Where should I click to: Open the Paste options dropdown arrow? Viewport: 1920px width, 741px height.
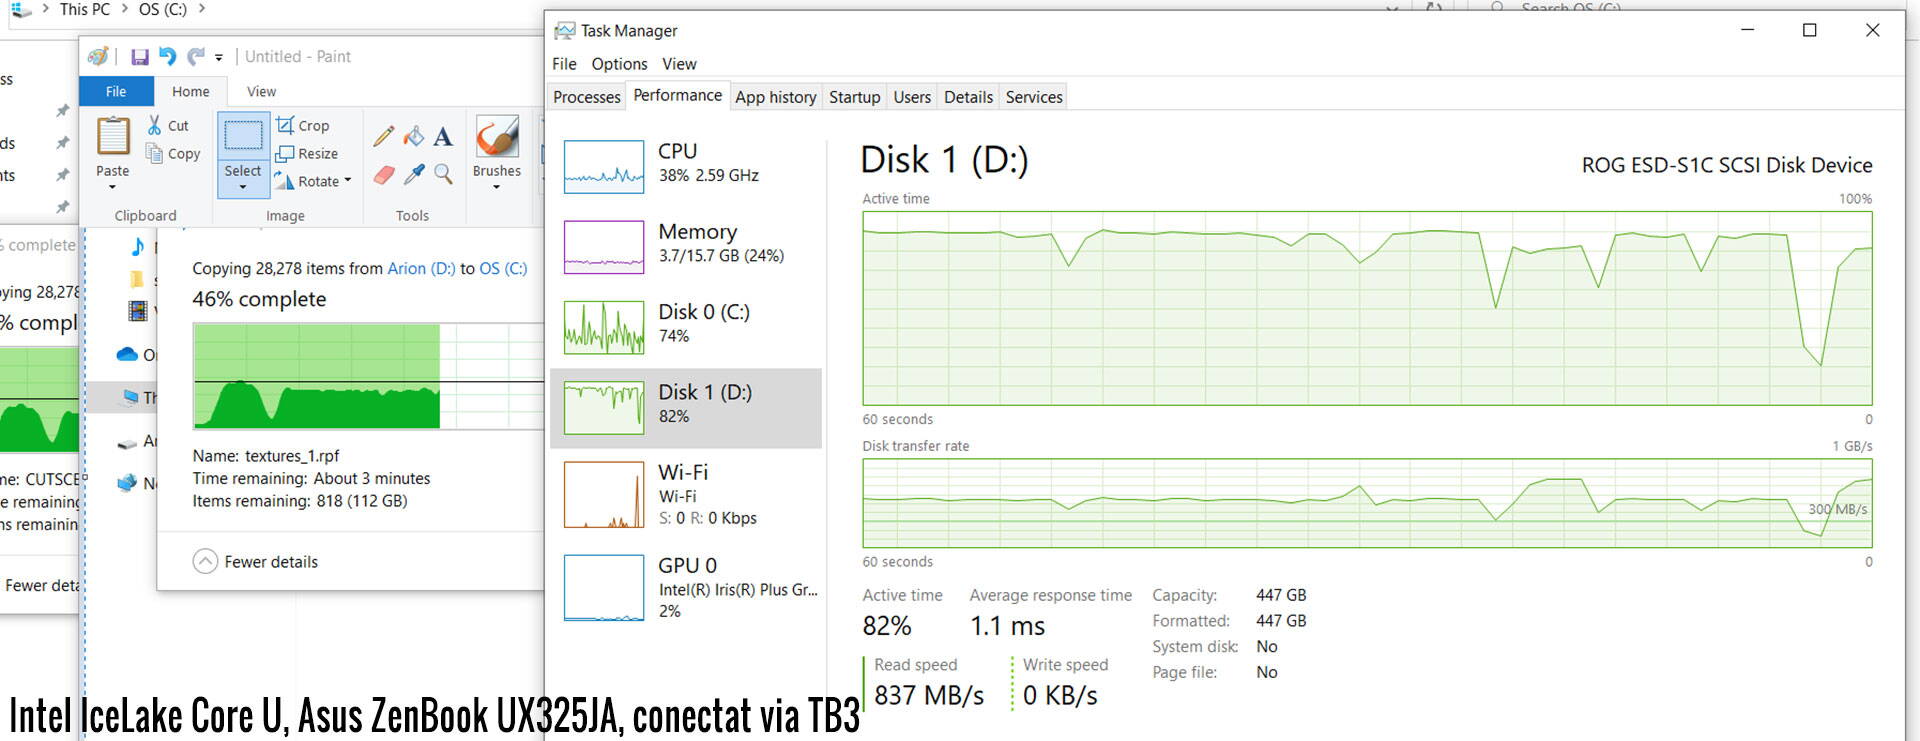[x=112, y=187]
